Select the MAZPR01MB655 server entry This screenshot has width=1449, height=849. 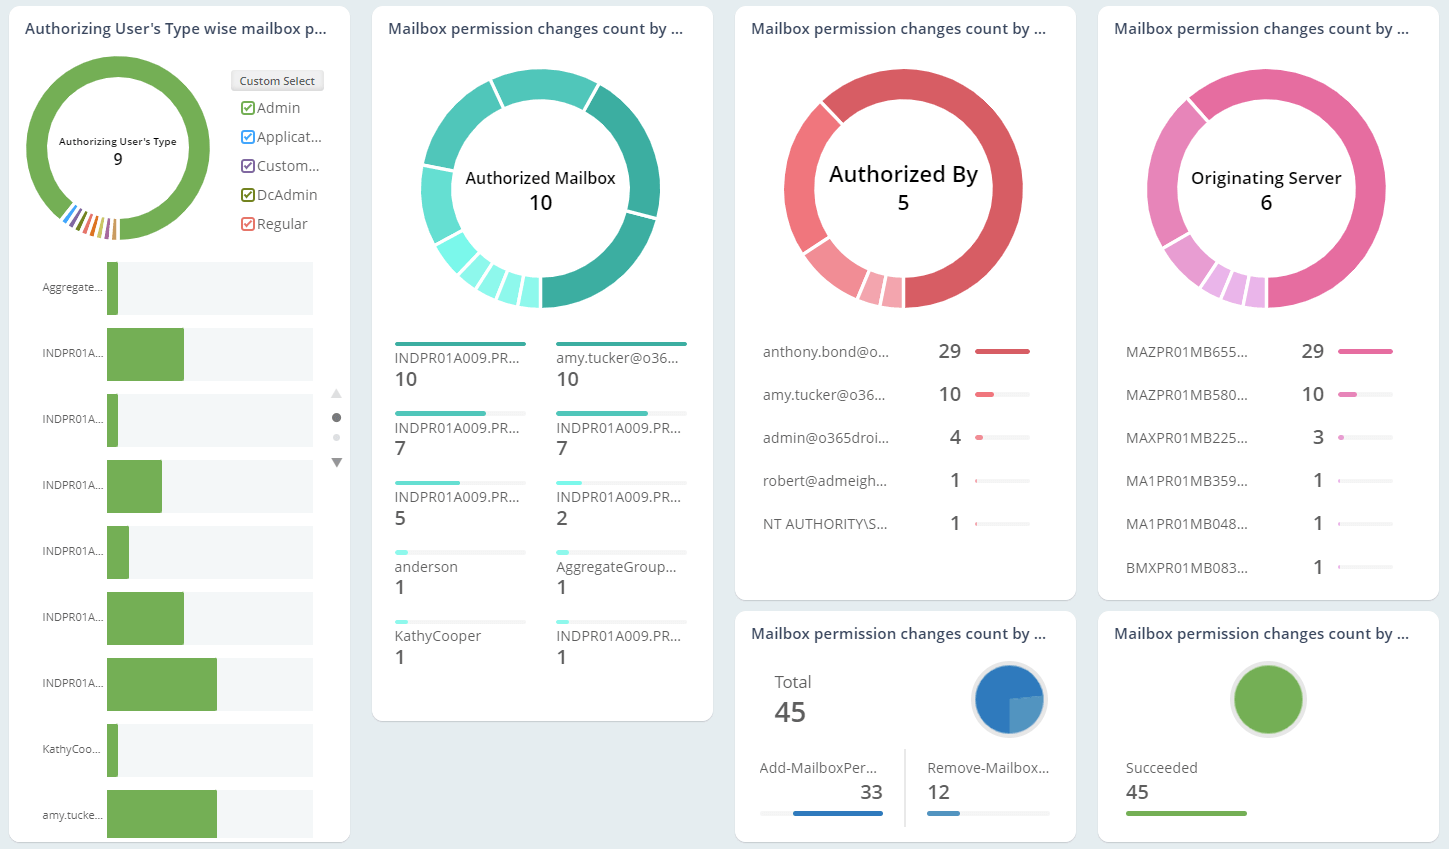point(1188,352)
